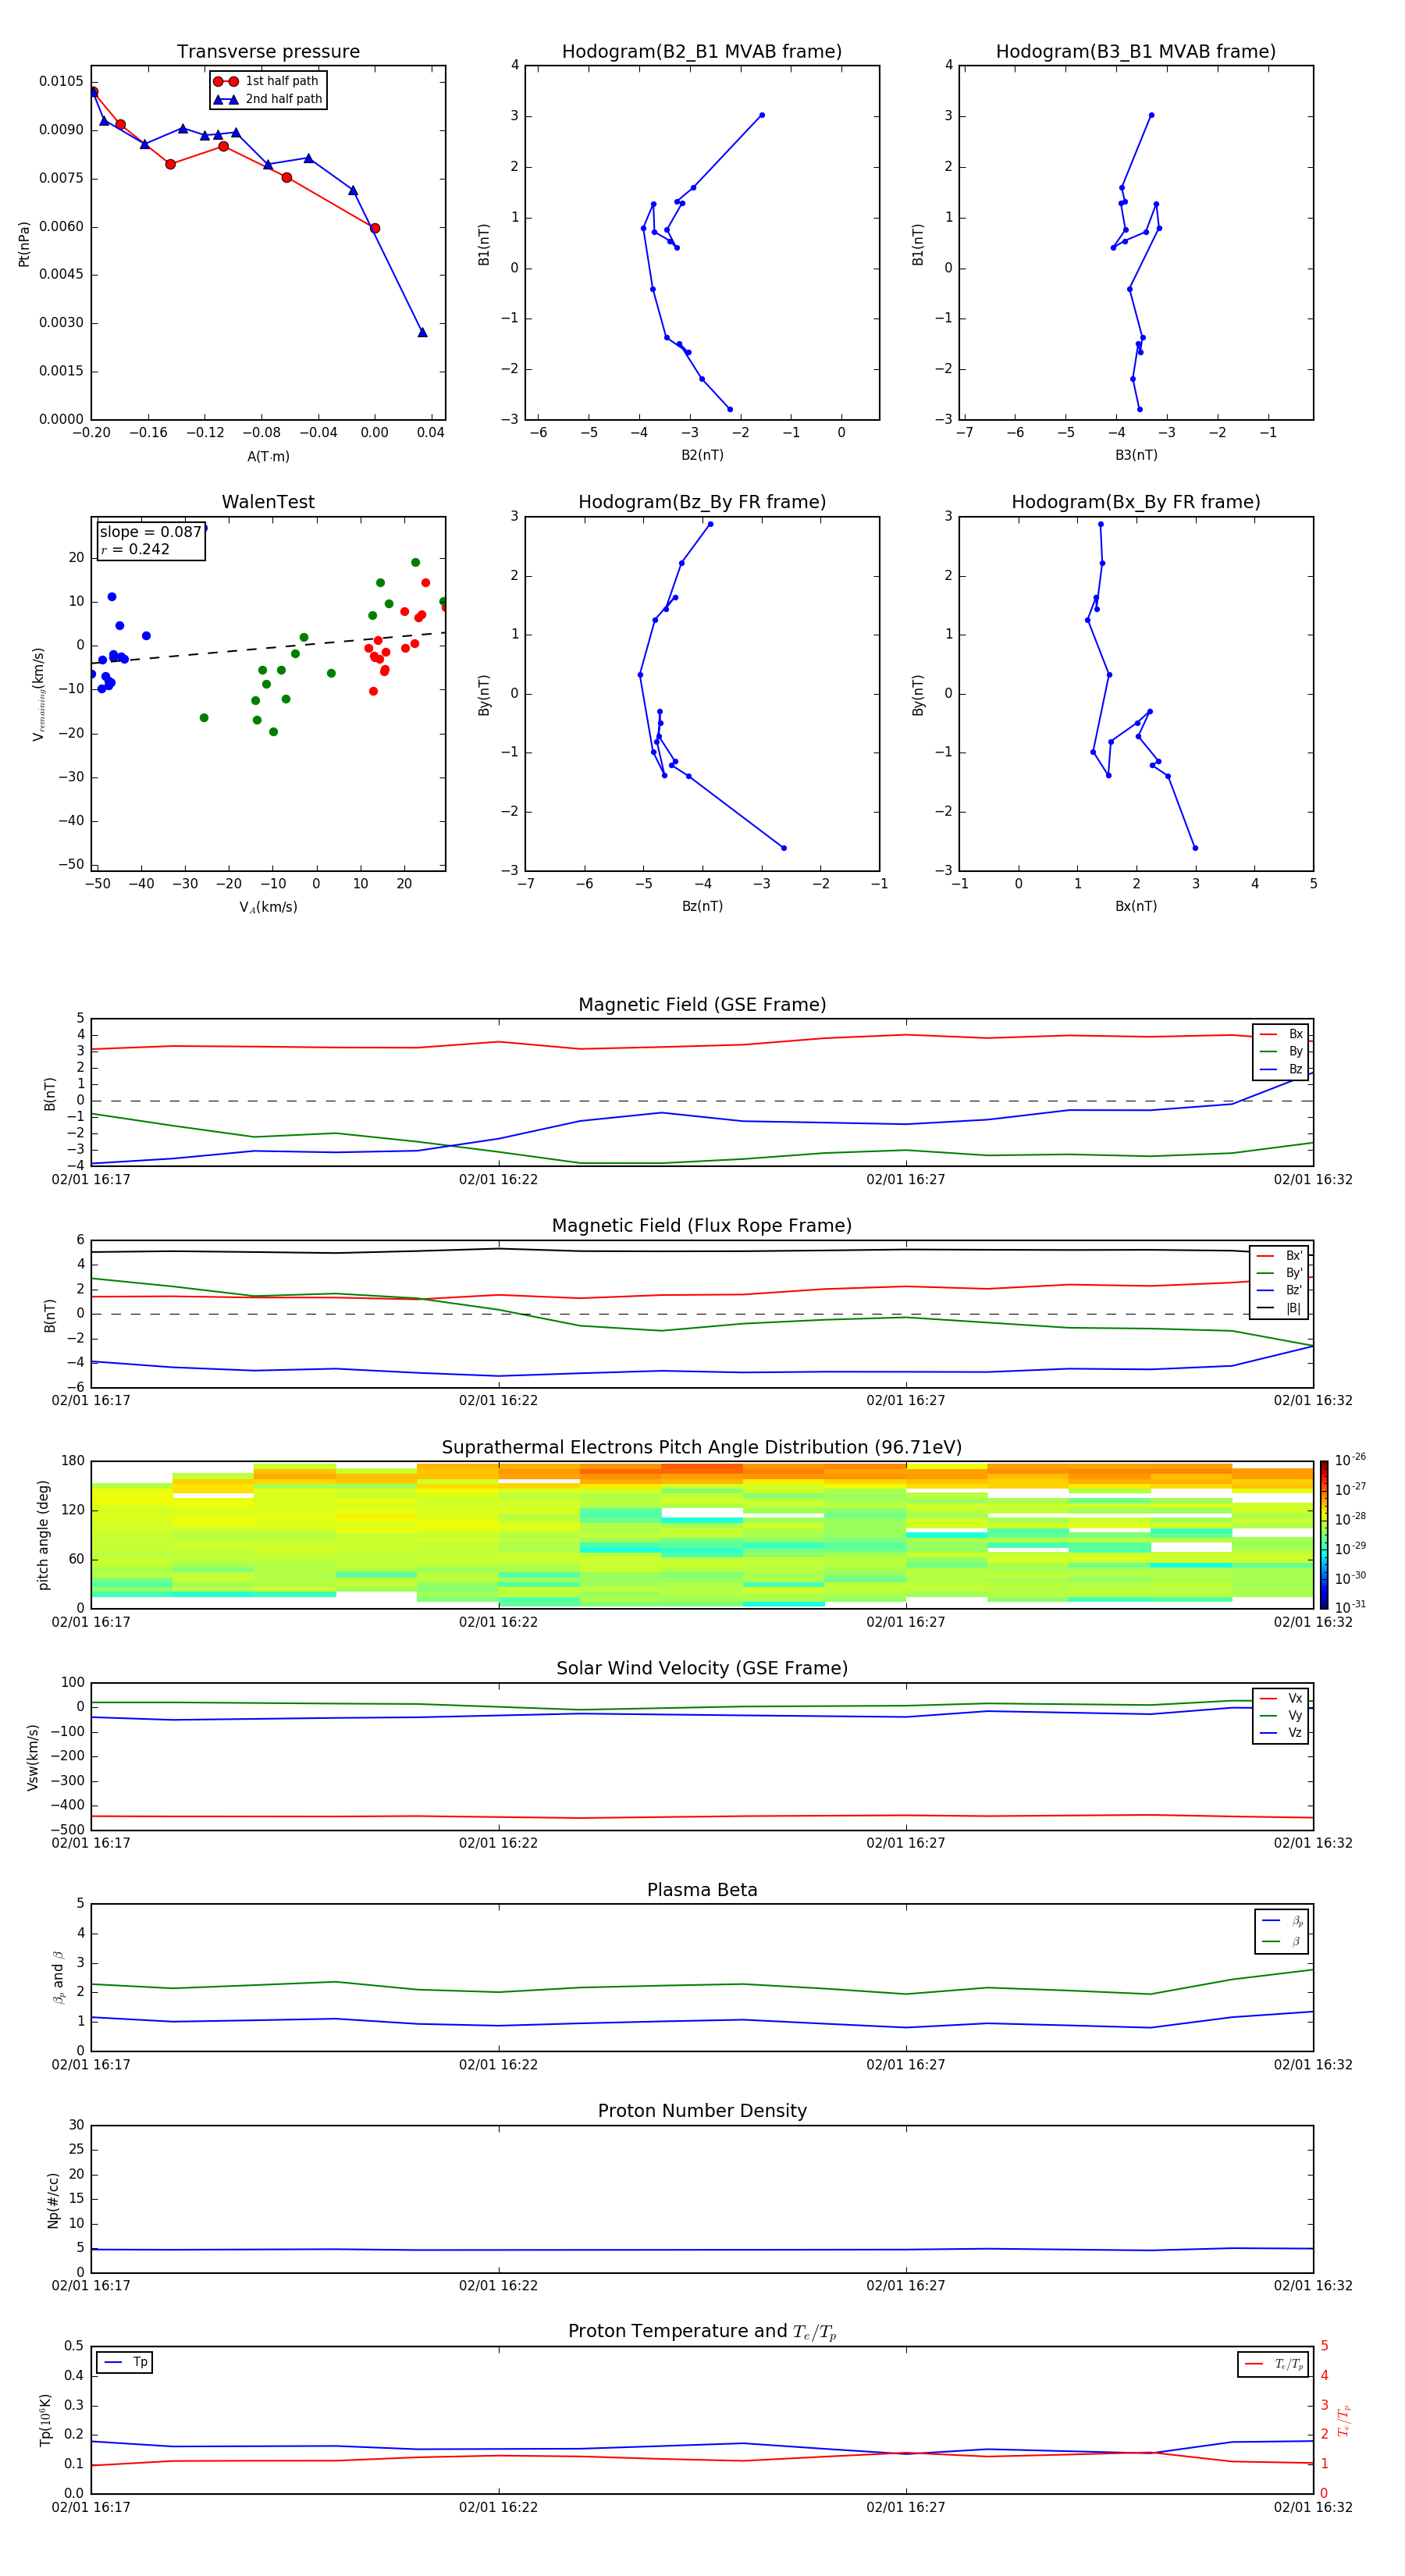The height and width of the screenshot is (2576, 1405).
Task: Click the 'V_A(km/s)' axis label of WalenTest
Action: click(x=268, y=907)
